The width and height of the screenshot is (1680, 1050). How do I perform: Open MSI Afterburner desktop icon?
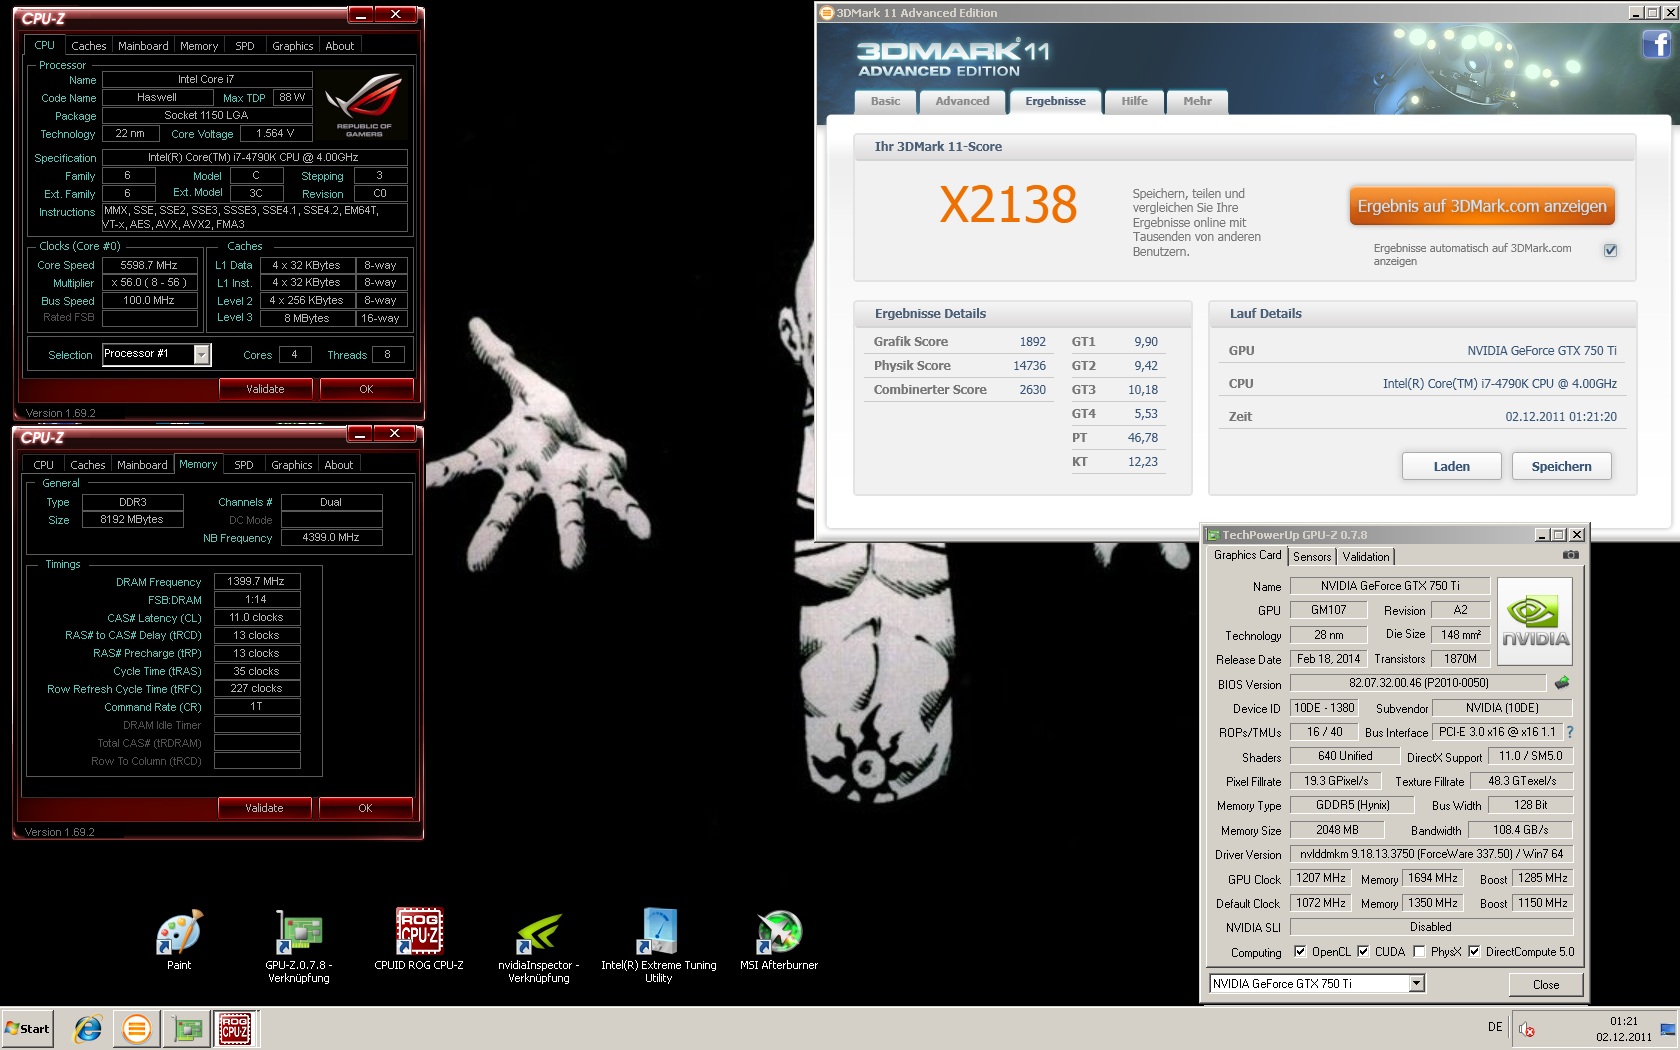coord(779,939)
